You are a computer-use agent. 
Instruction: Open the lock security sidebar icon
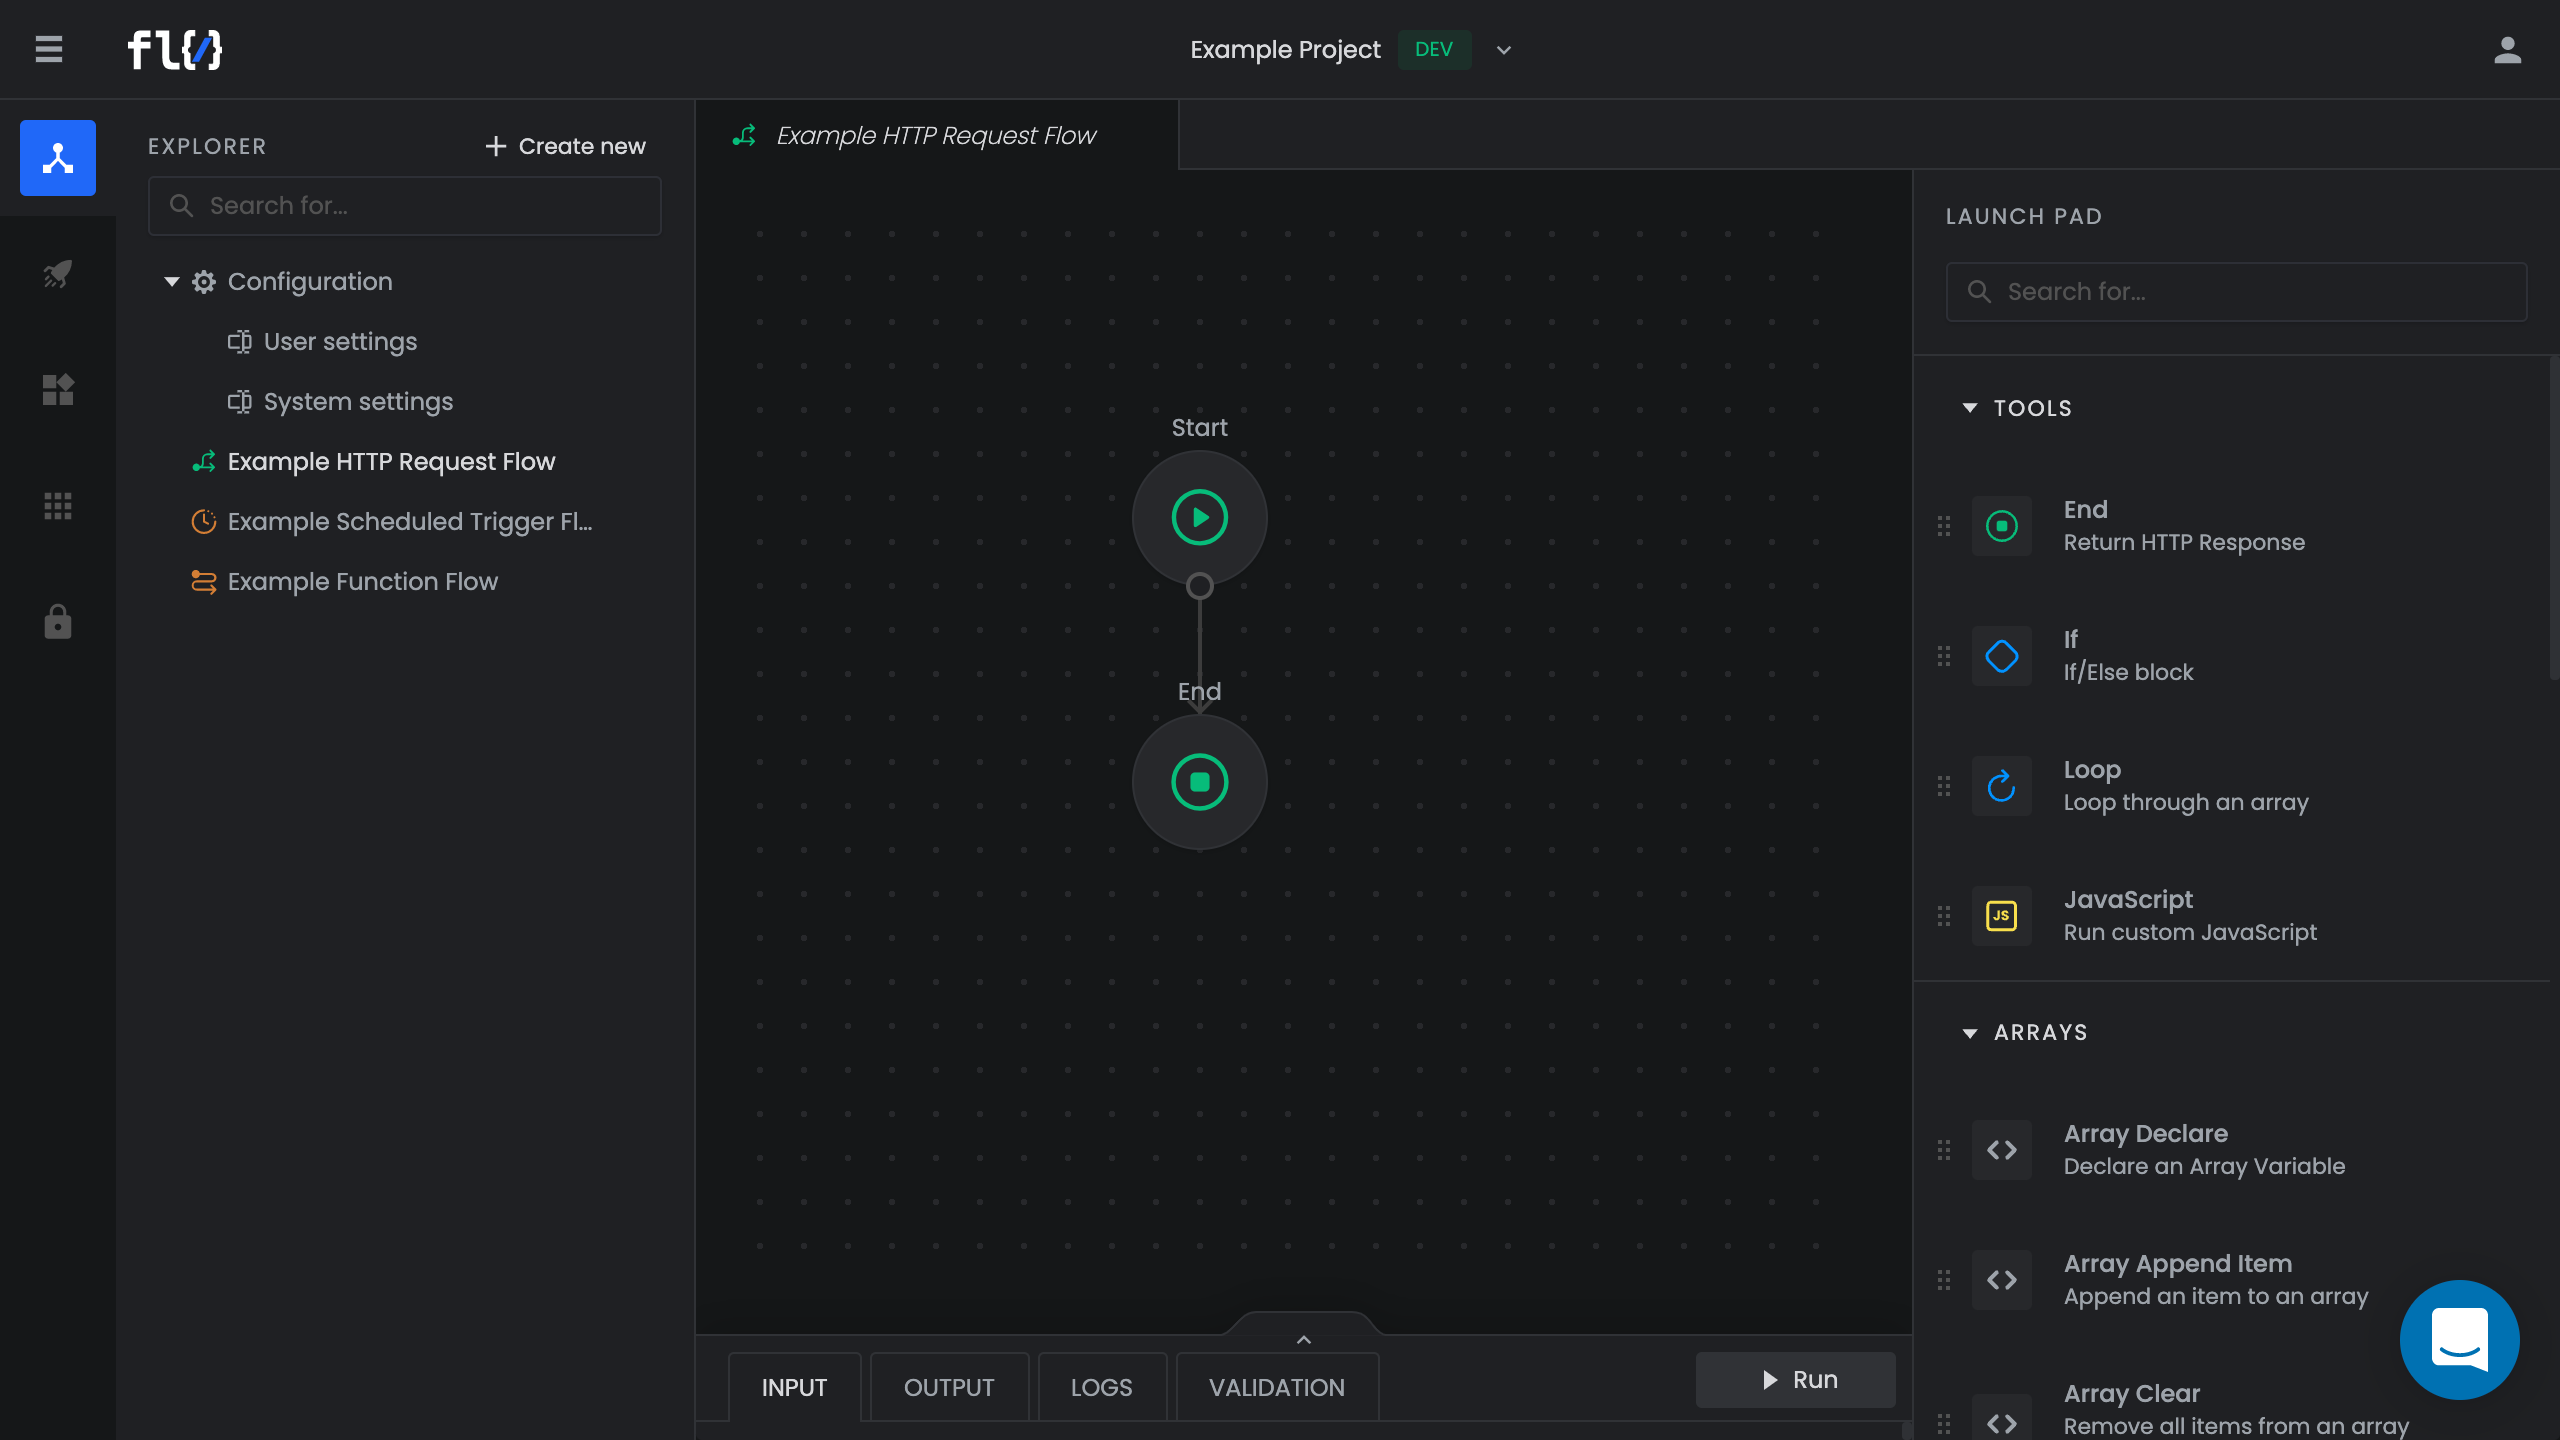pyautogui.click(x=57, y=621)
